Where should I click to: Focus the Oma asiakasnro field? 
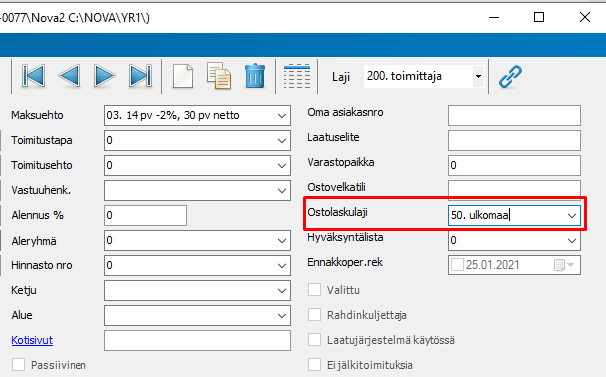(514, 116)
